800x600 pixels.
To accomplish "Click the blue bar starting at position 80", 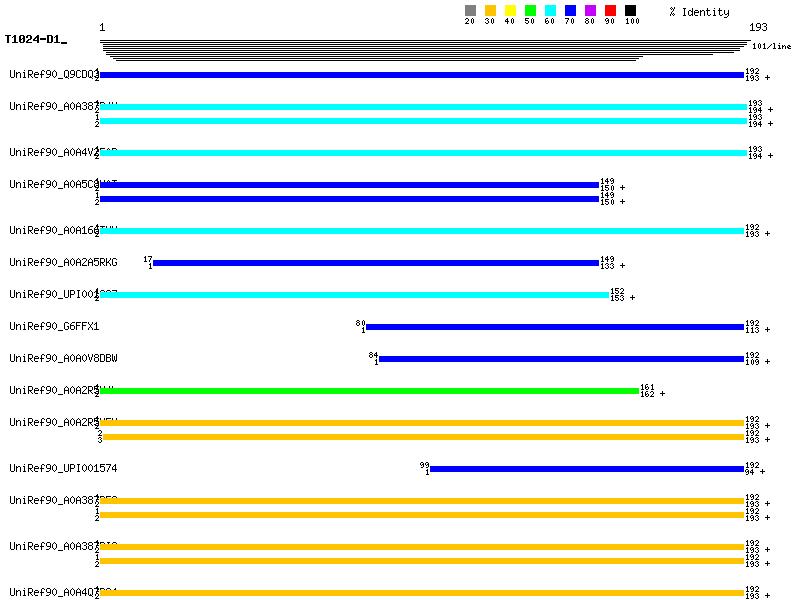I will (555, 327).
